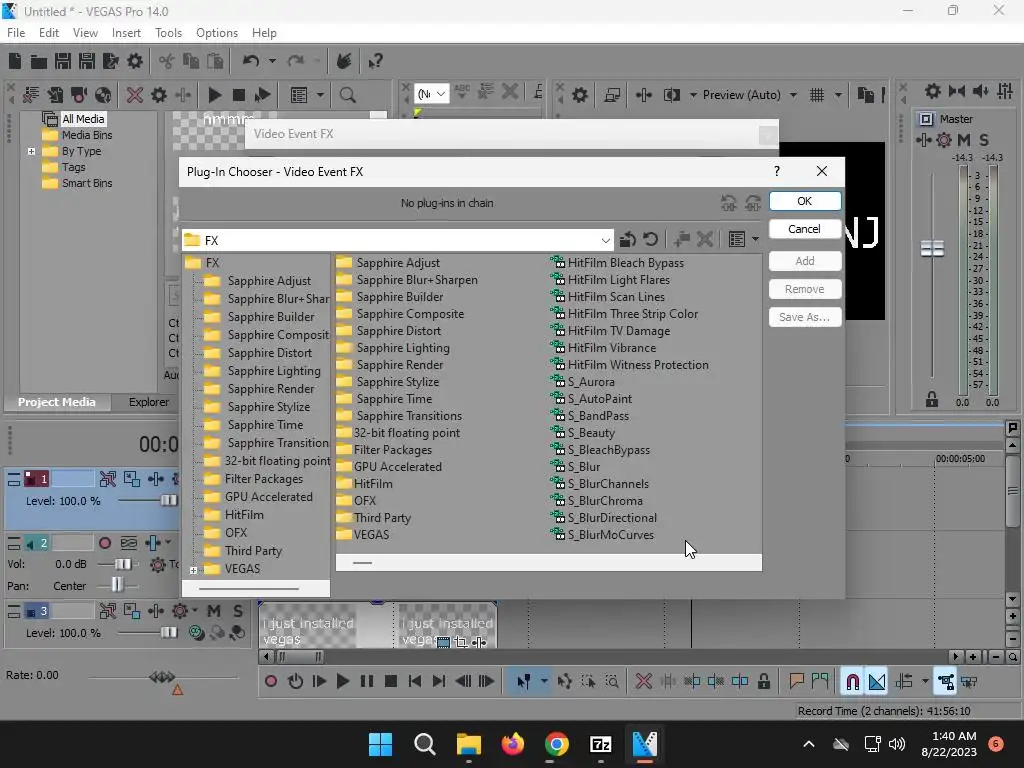Open the Options menu
The height and width of the screenshot is (768, 1024).
(217, 33)
